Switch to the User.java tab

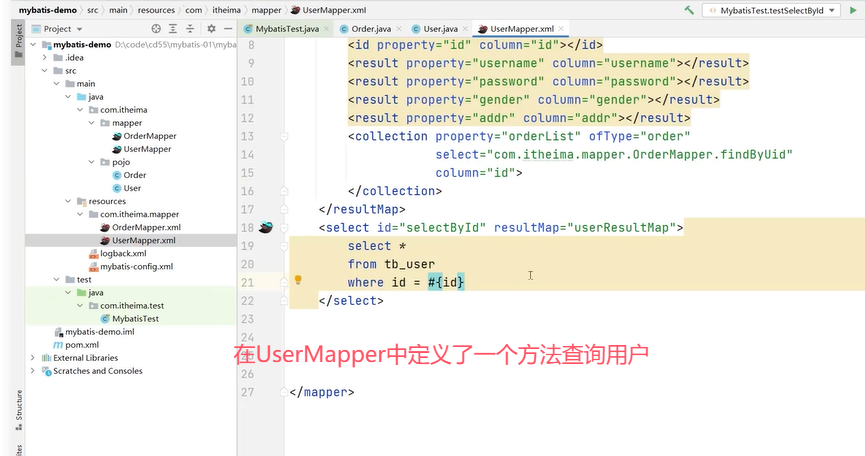(440, 29)
